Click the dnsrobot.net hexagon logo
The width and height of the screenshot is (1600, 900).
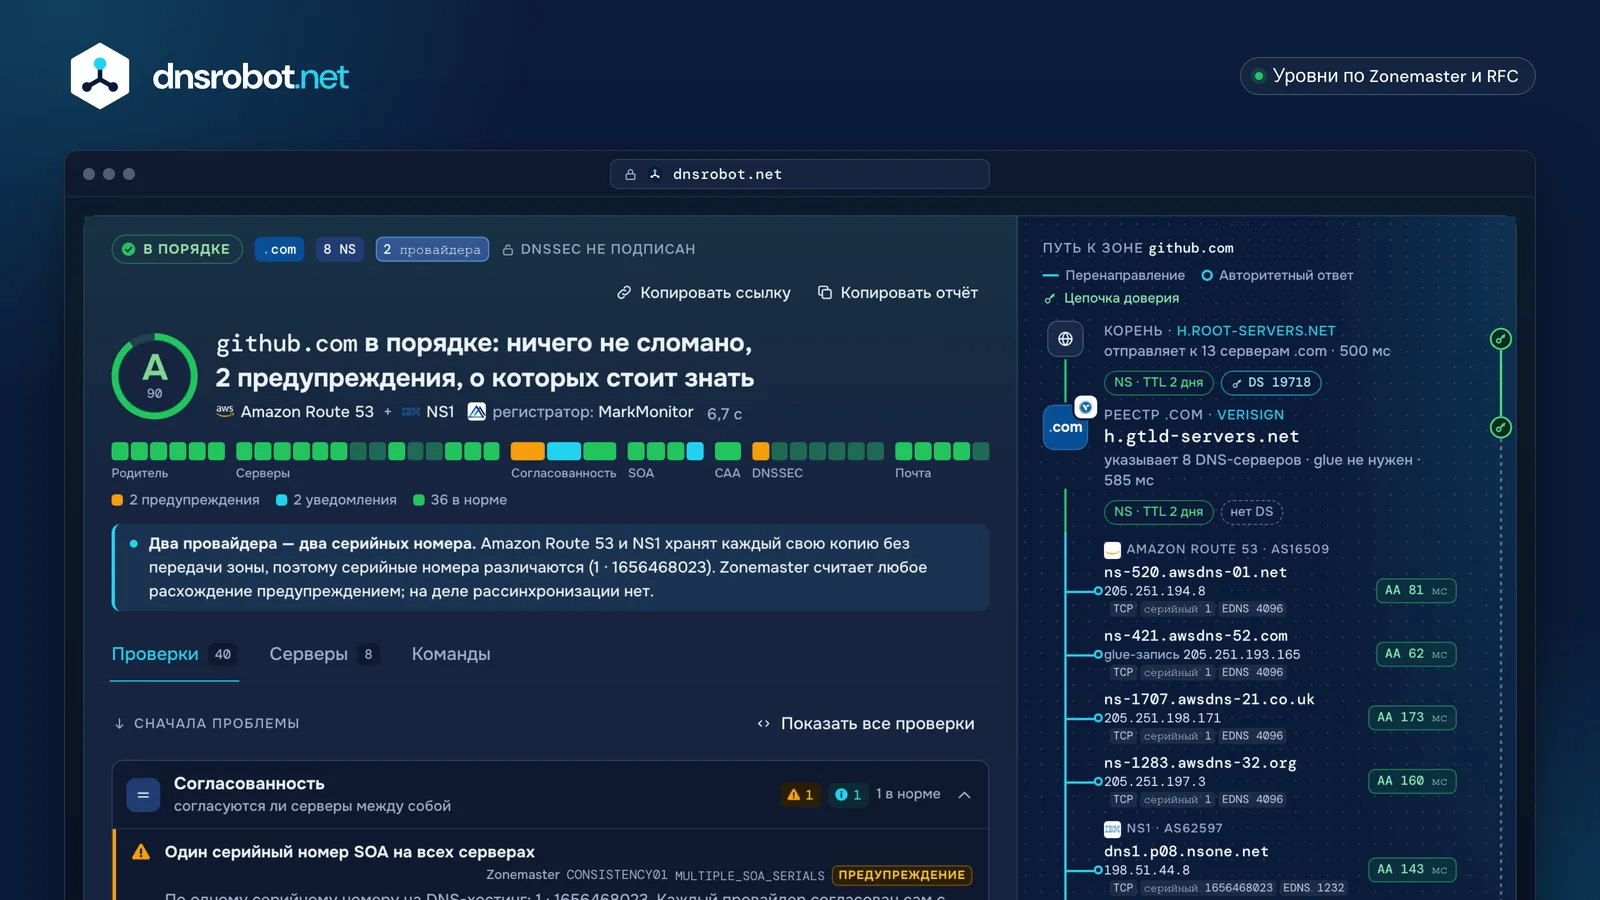point(100,76)
